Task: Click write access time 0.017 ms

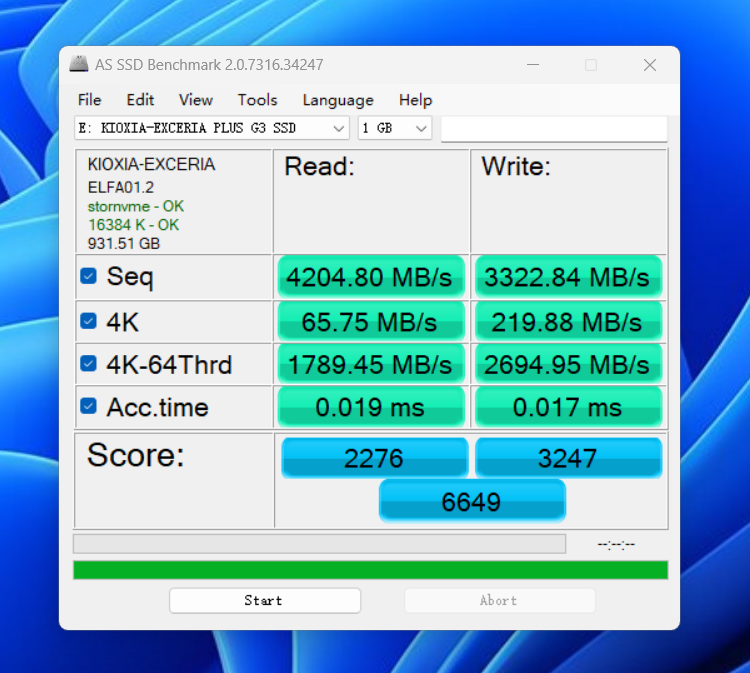Action: point(568,407)
